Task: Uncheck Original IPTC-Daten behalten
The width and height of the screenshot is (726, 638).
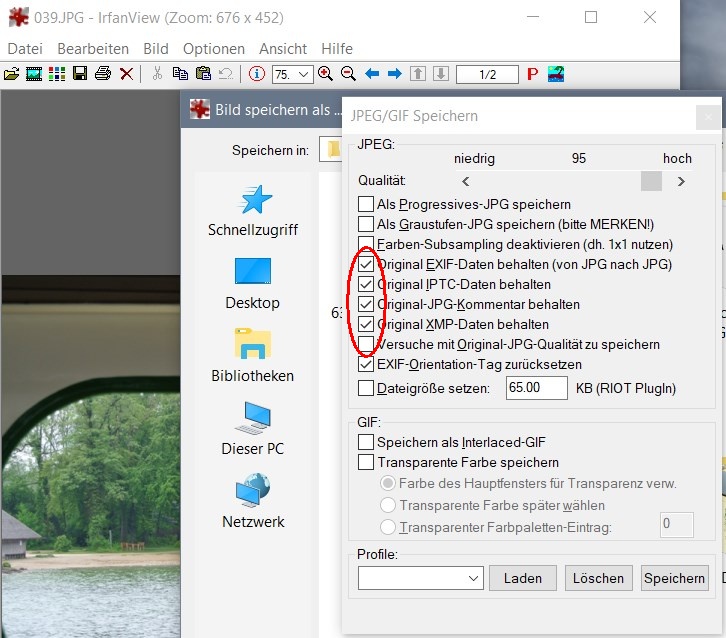Action: point(366,284)
